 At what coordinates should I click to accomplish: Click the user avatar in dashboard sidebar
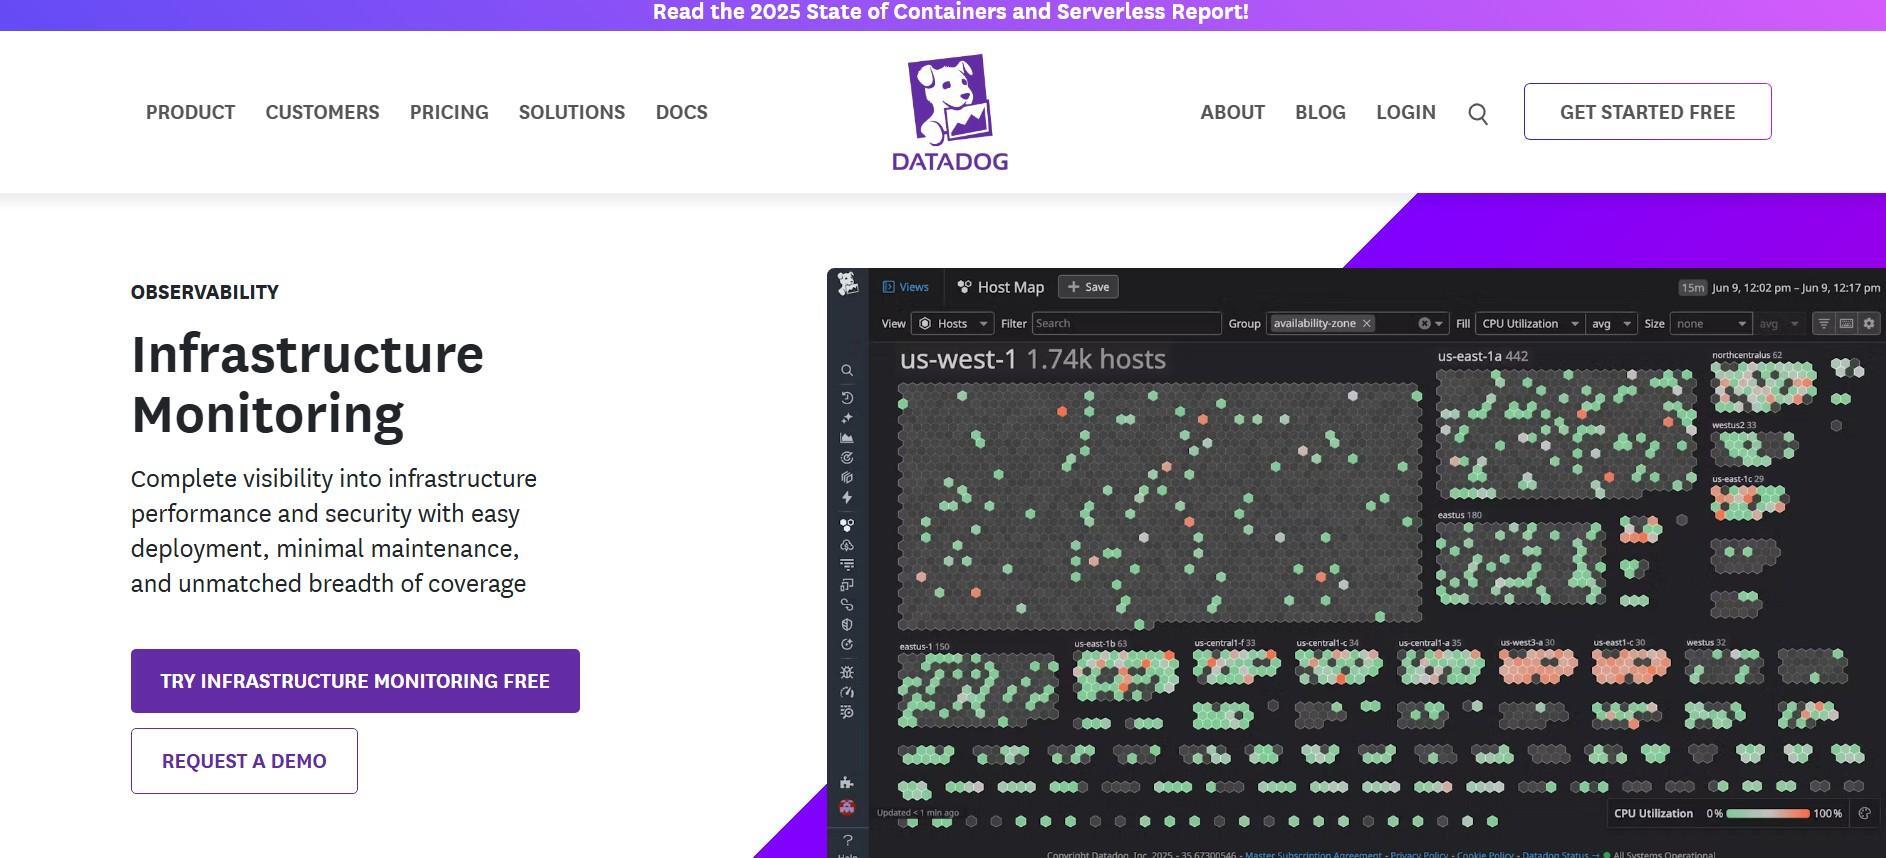(847, 807)
